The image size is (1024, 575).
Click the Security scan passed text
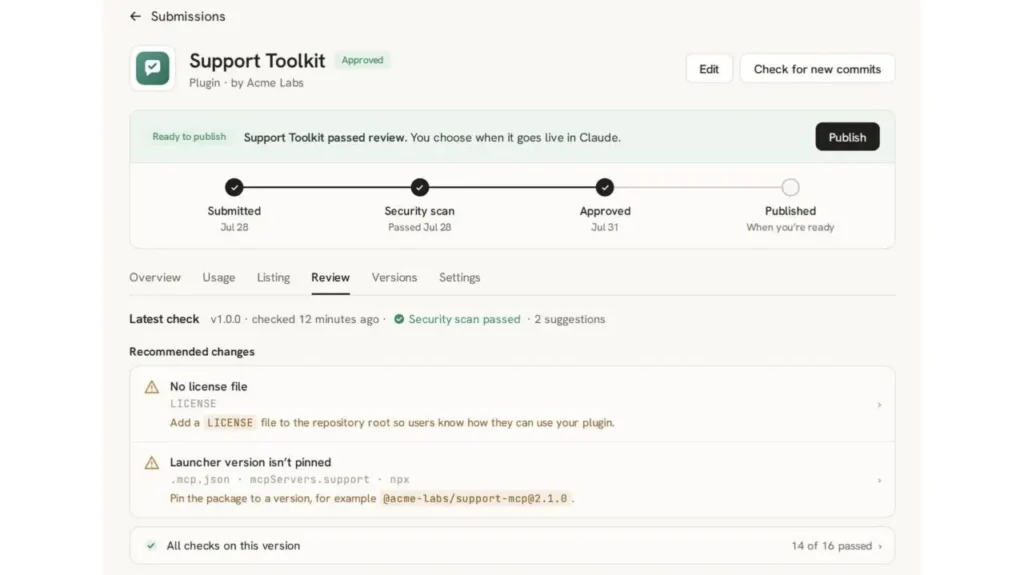[x=464, y=319]
